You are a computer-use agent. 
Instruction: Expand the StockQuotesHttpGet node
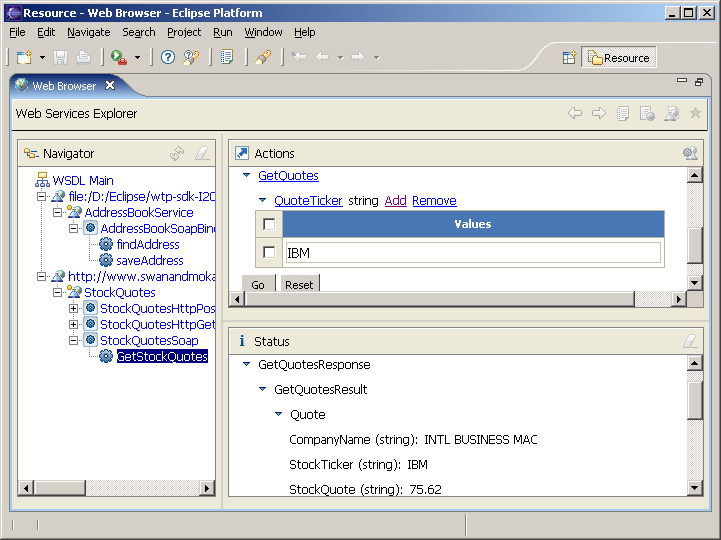pyautogui.click(x=73, y=324)
